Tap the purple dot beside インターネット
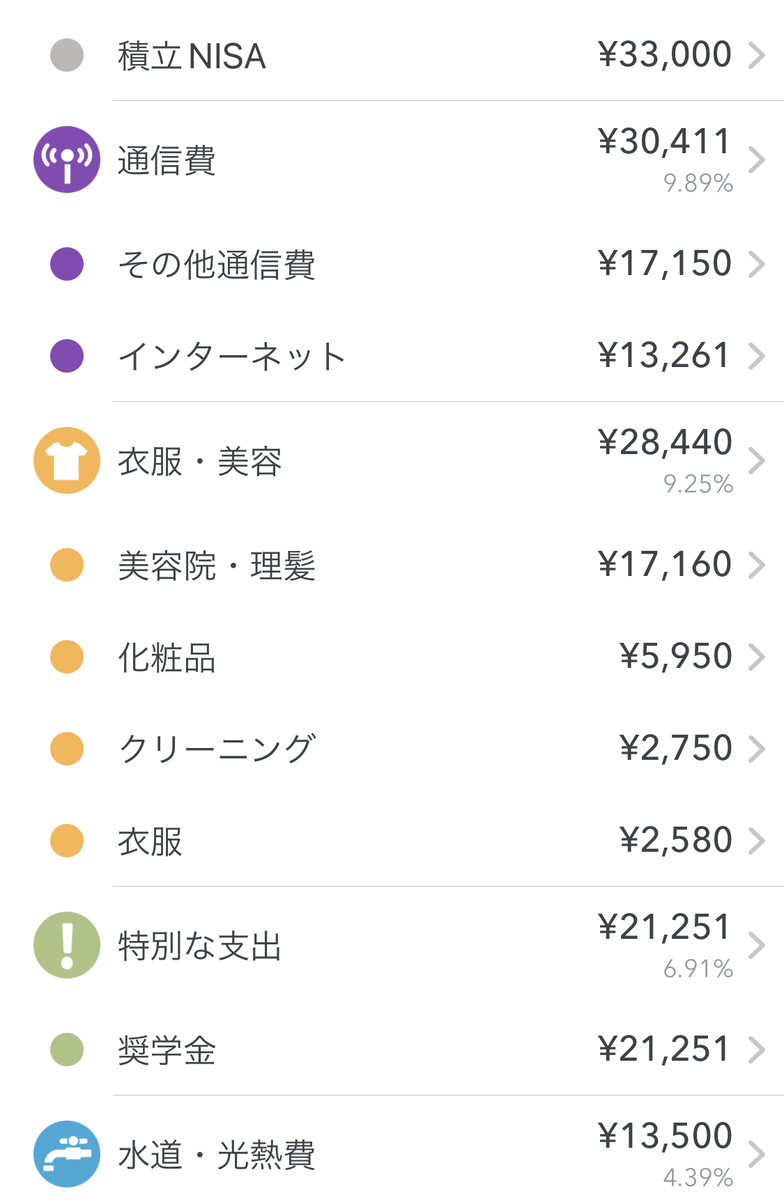Screen dimensions: 784x1200 point(67,356)
